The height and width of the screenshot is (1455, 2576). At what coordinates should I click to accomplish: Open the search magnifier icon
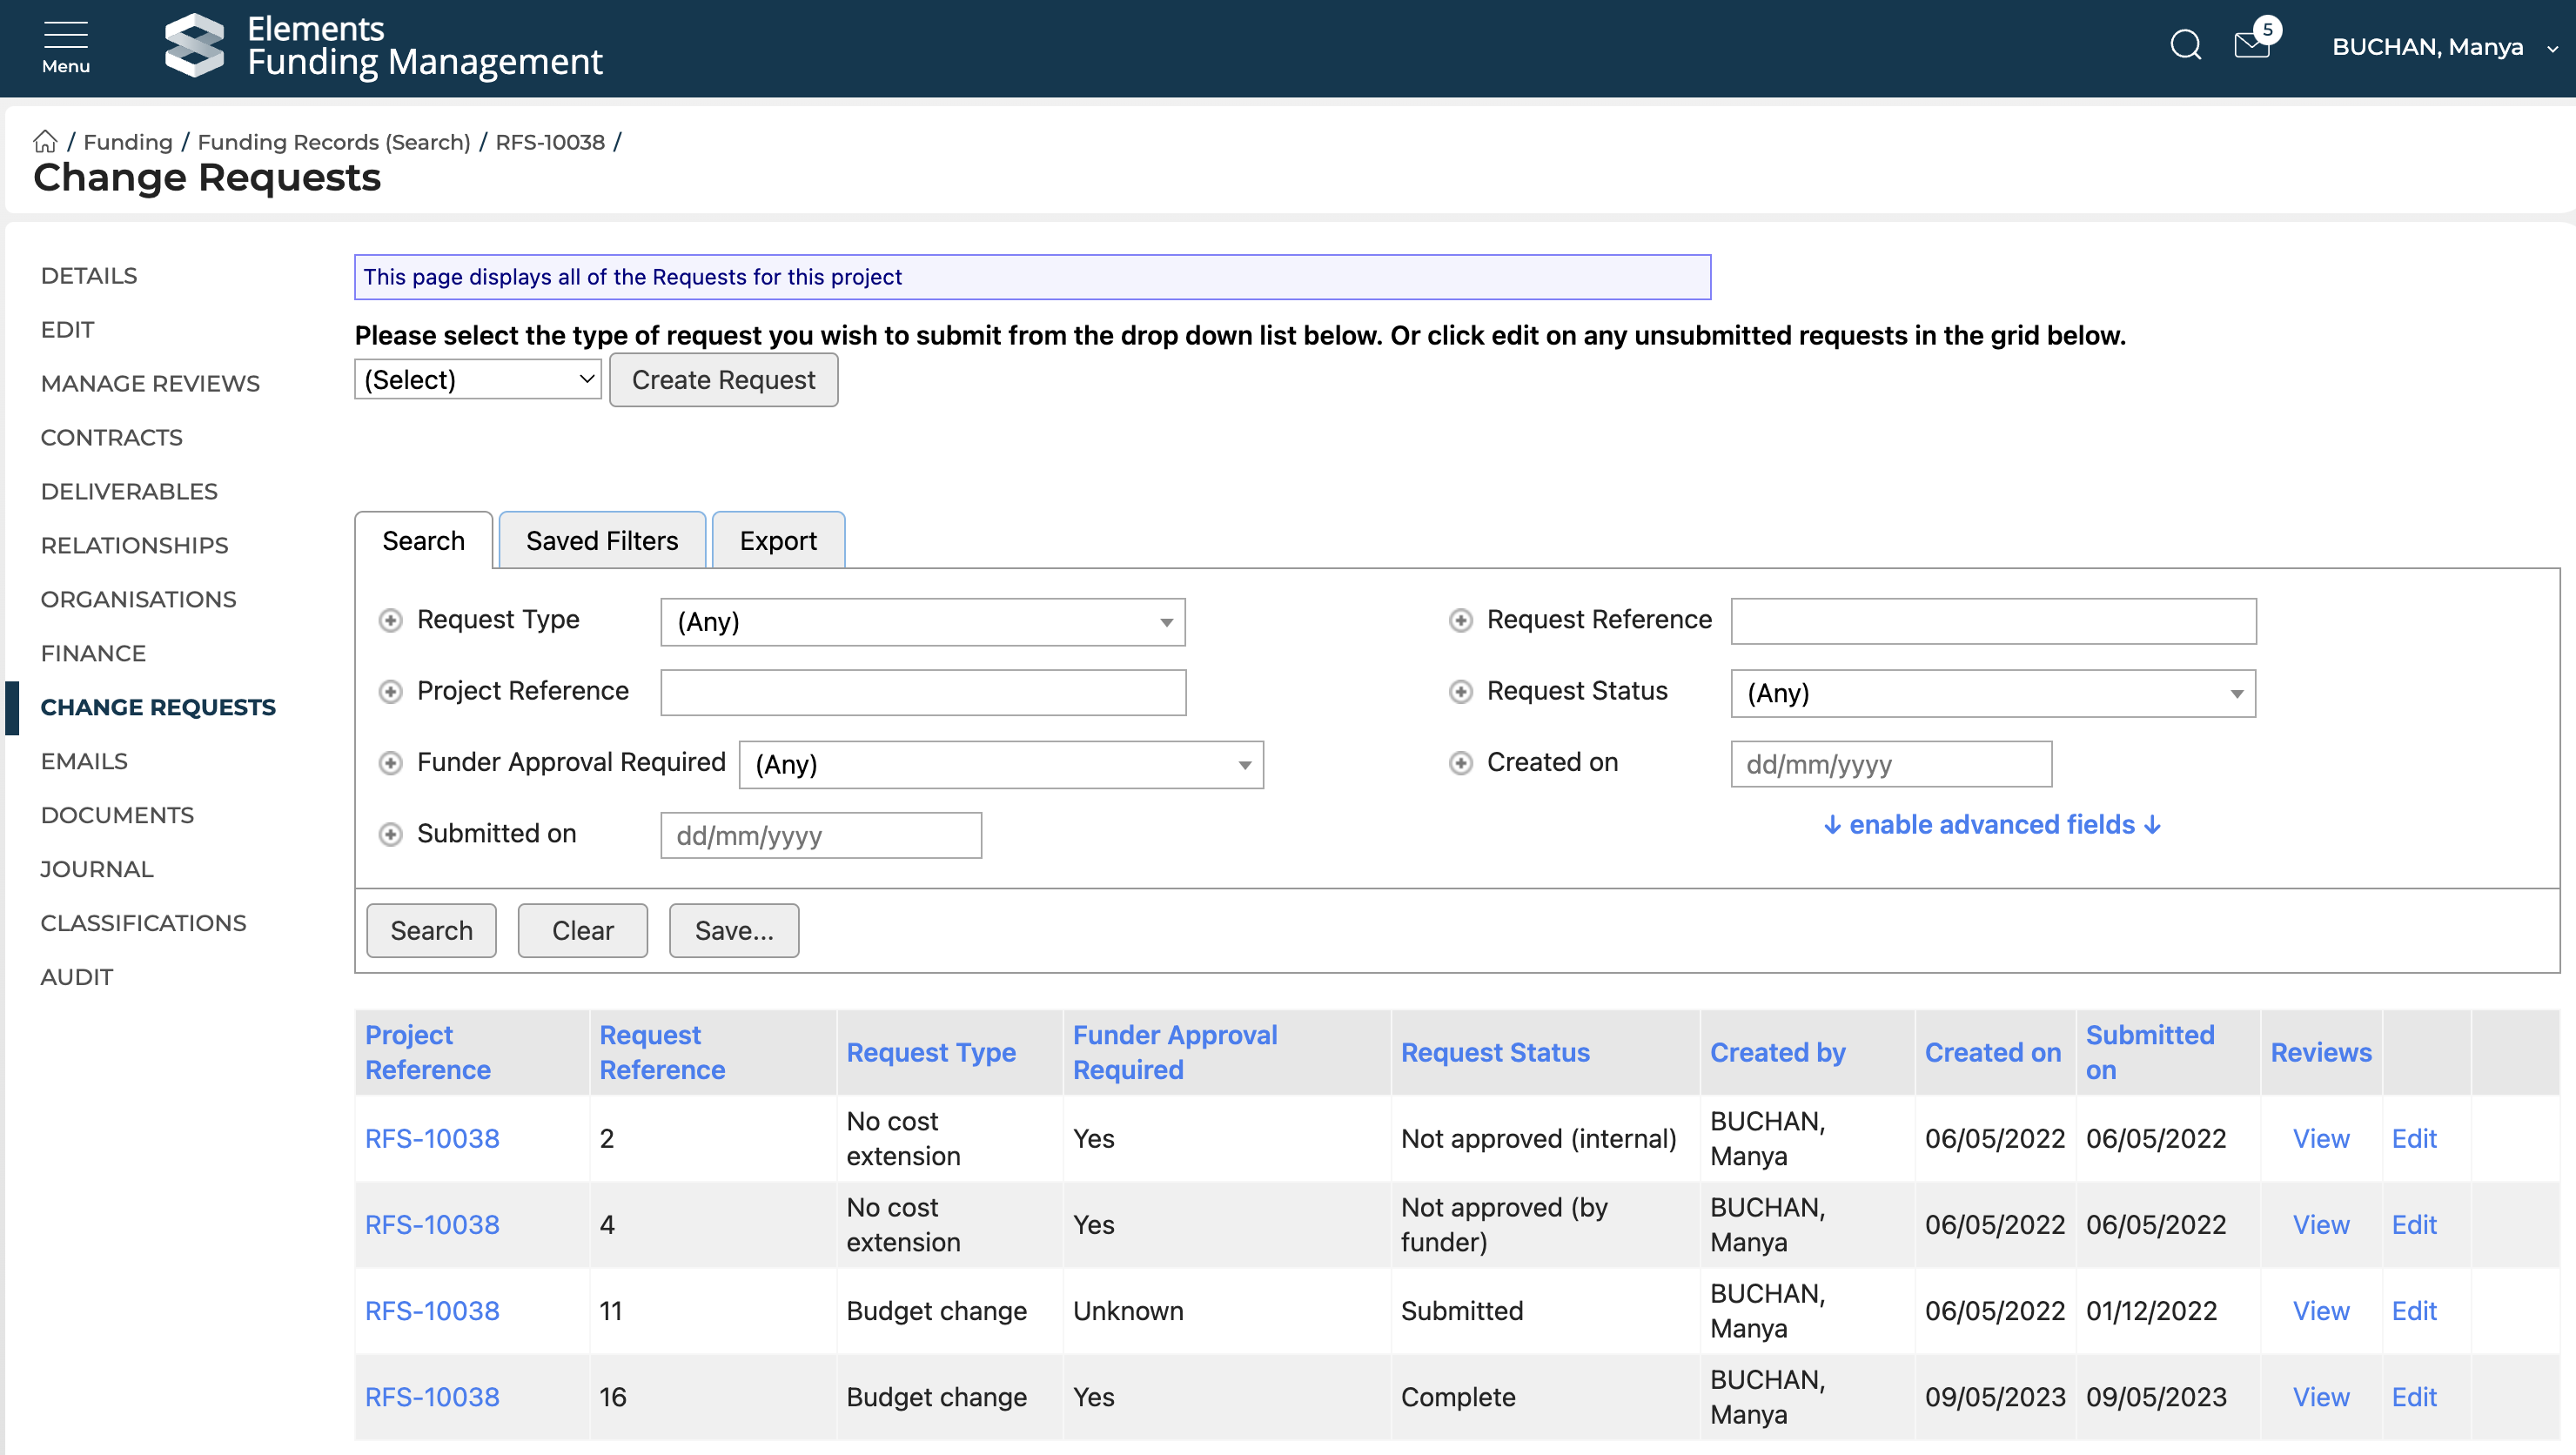point(2185,46)
